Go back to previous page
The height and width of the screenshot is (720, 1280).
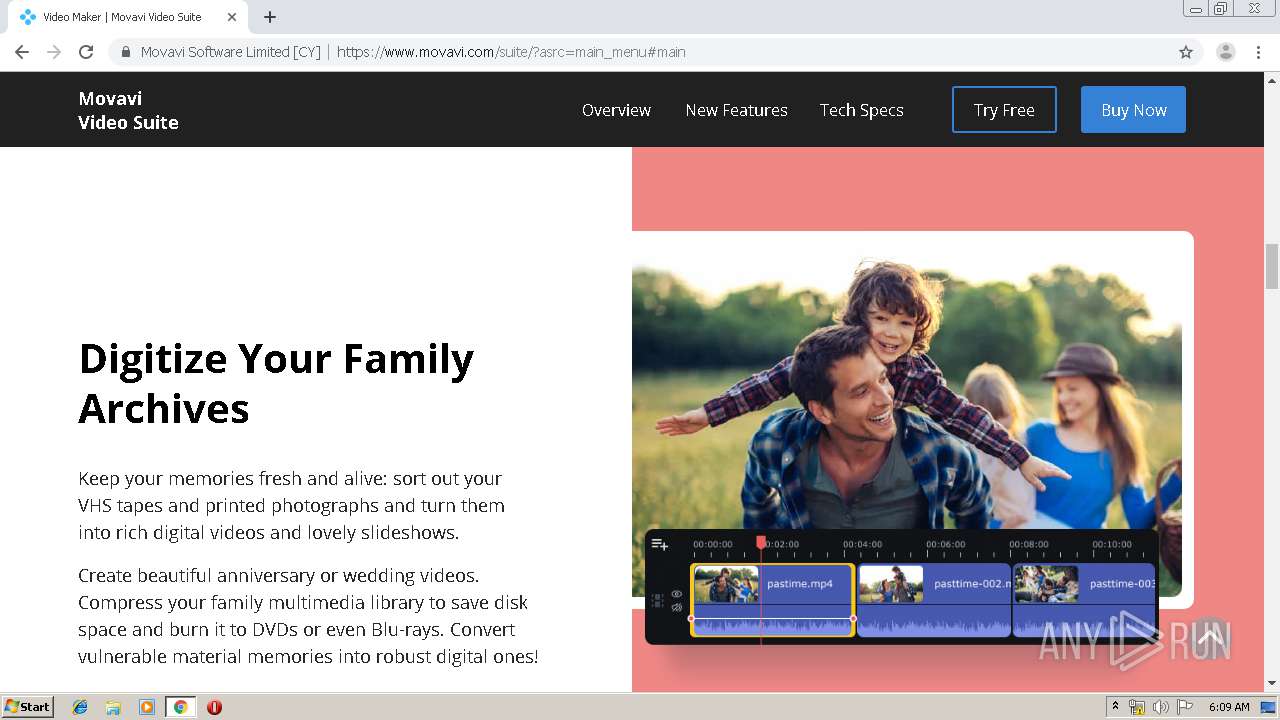click(22, 52)
